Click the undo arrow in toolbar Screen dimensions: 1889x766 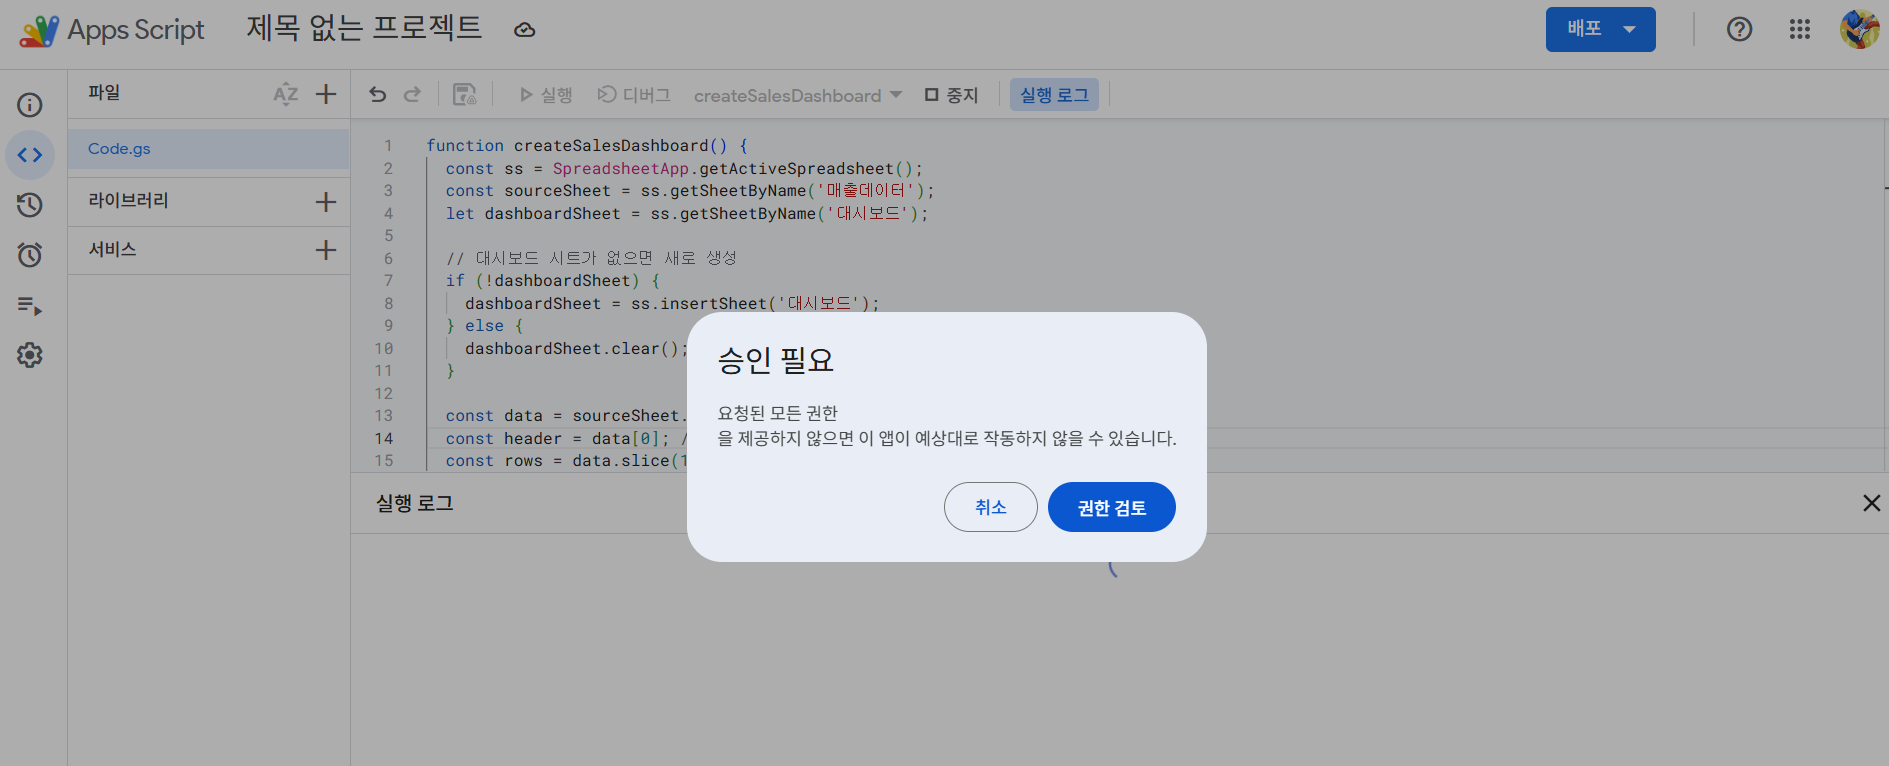[377, 95]
